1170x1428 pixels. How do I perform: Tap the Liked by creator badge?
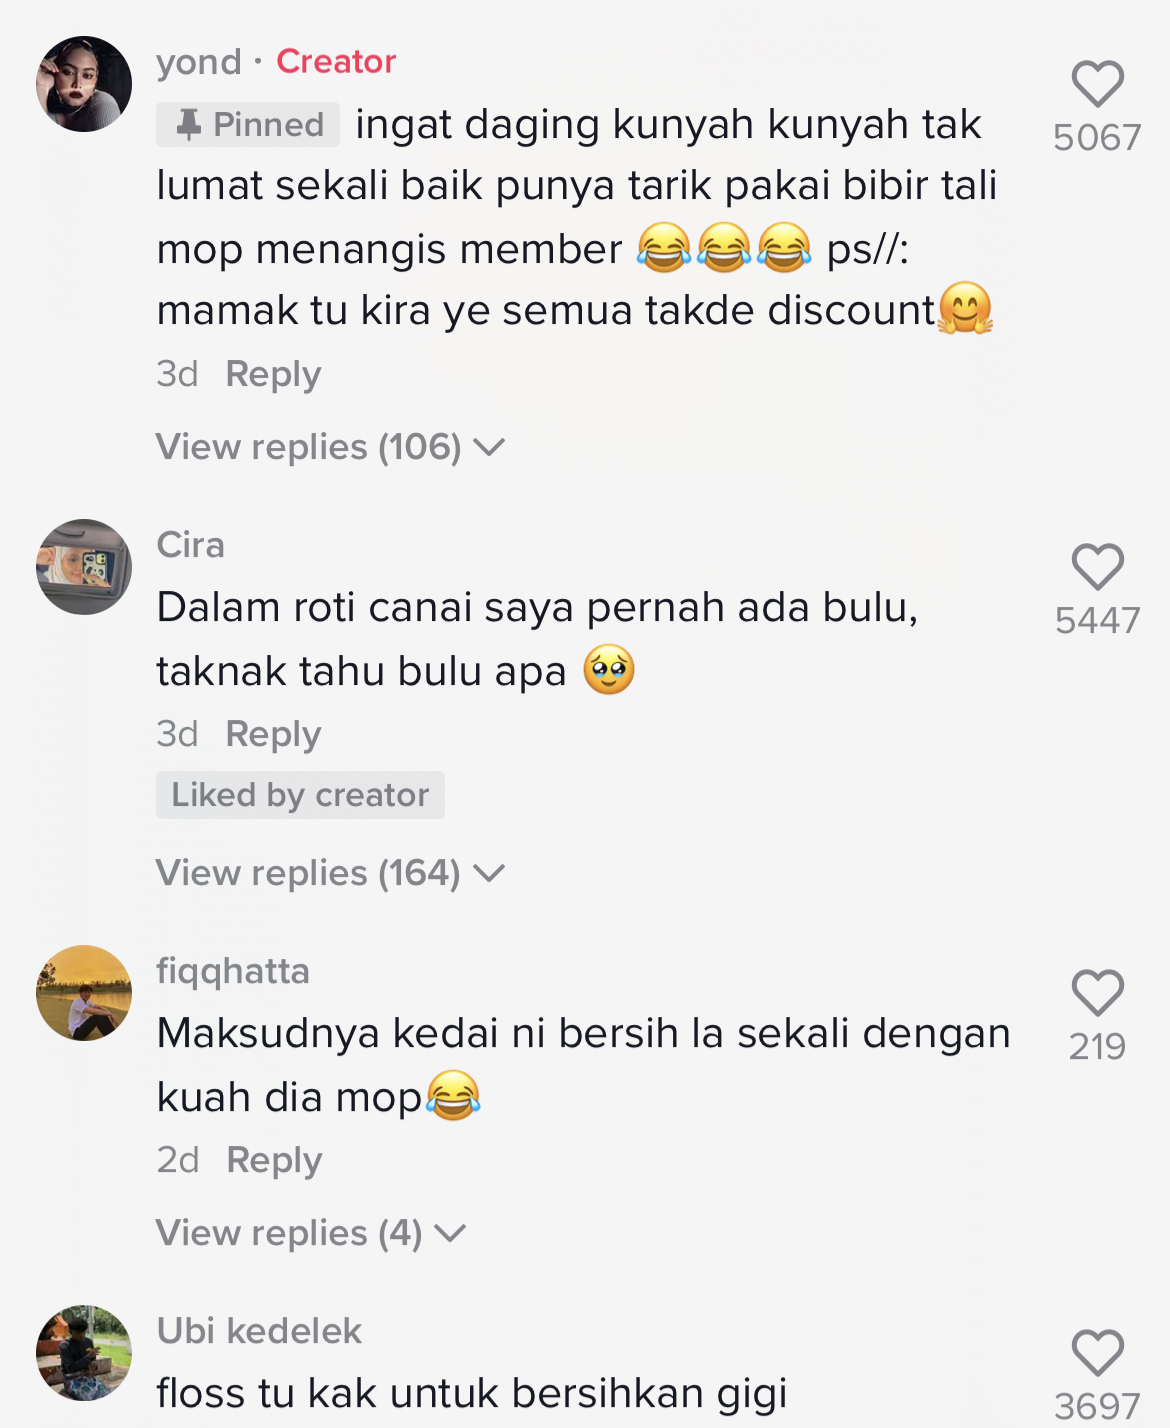(x=300, y=795)
